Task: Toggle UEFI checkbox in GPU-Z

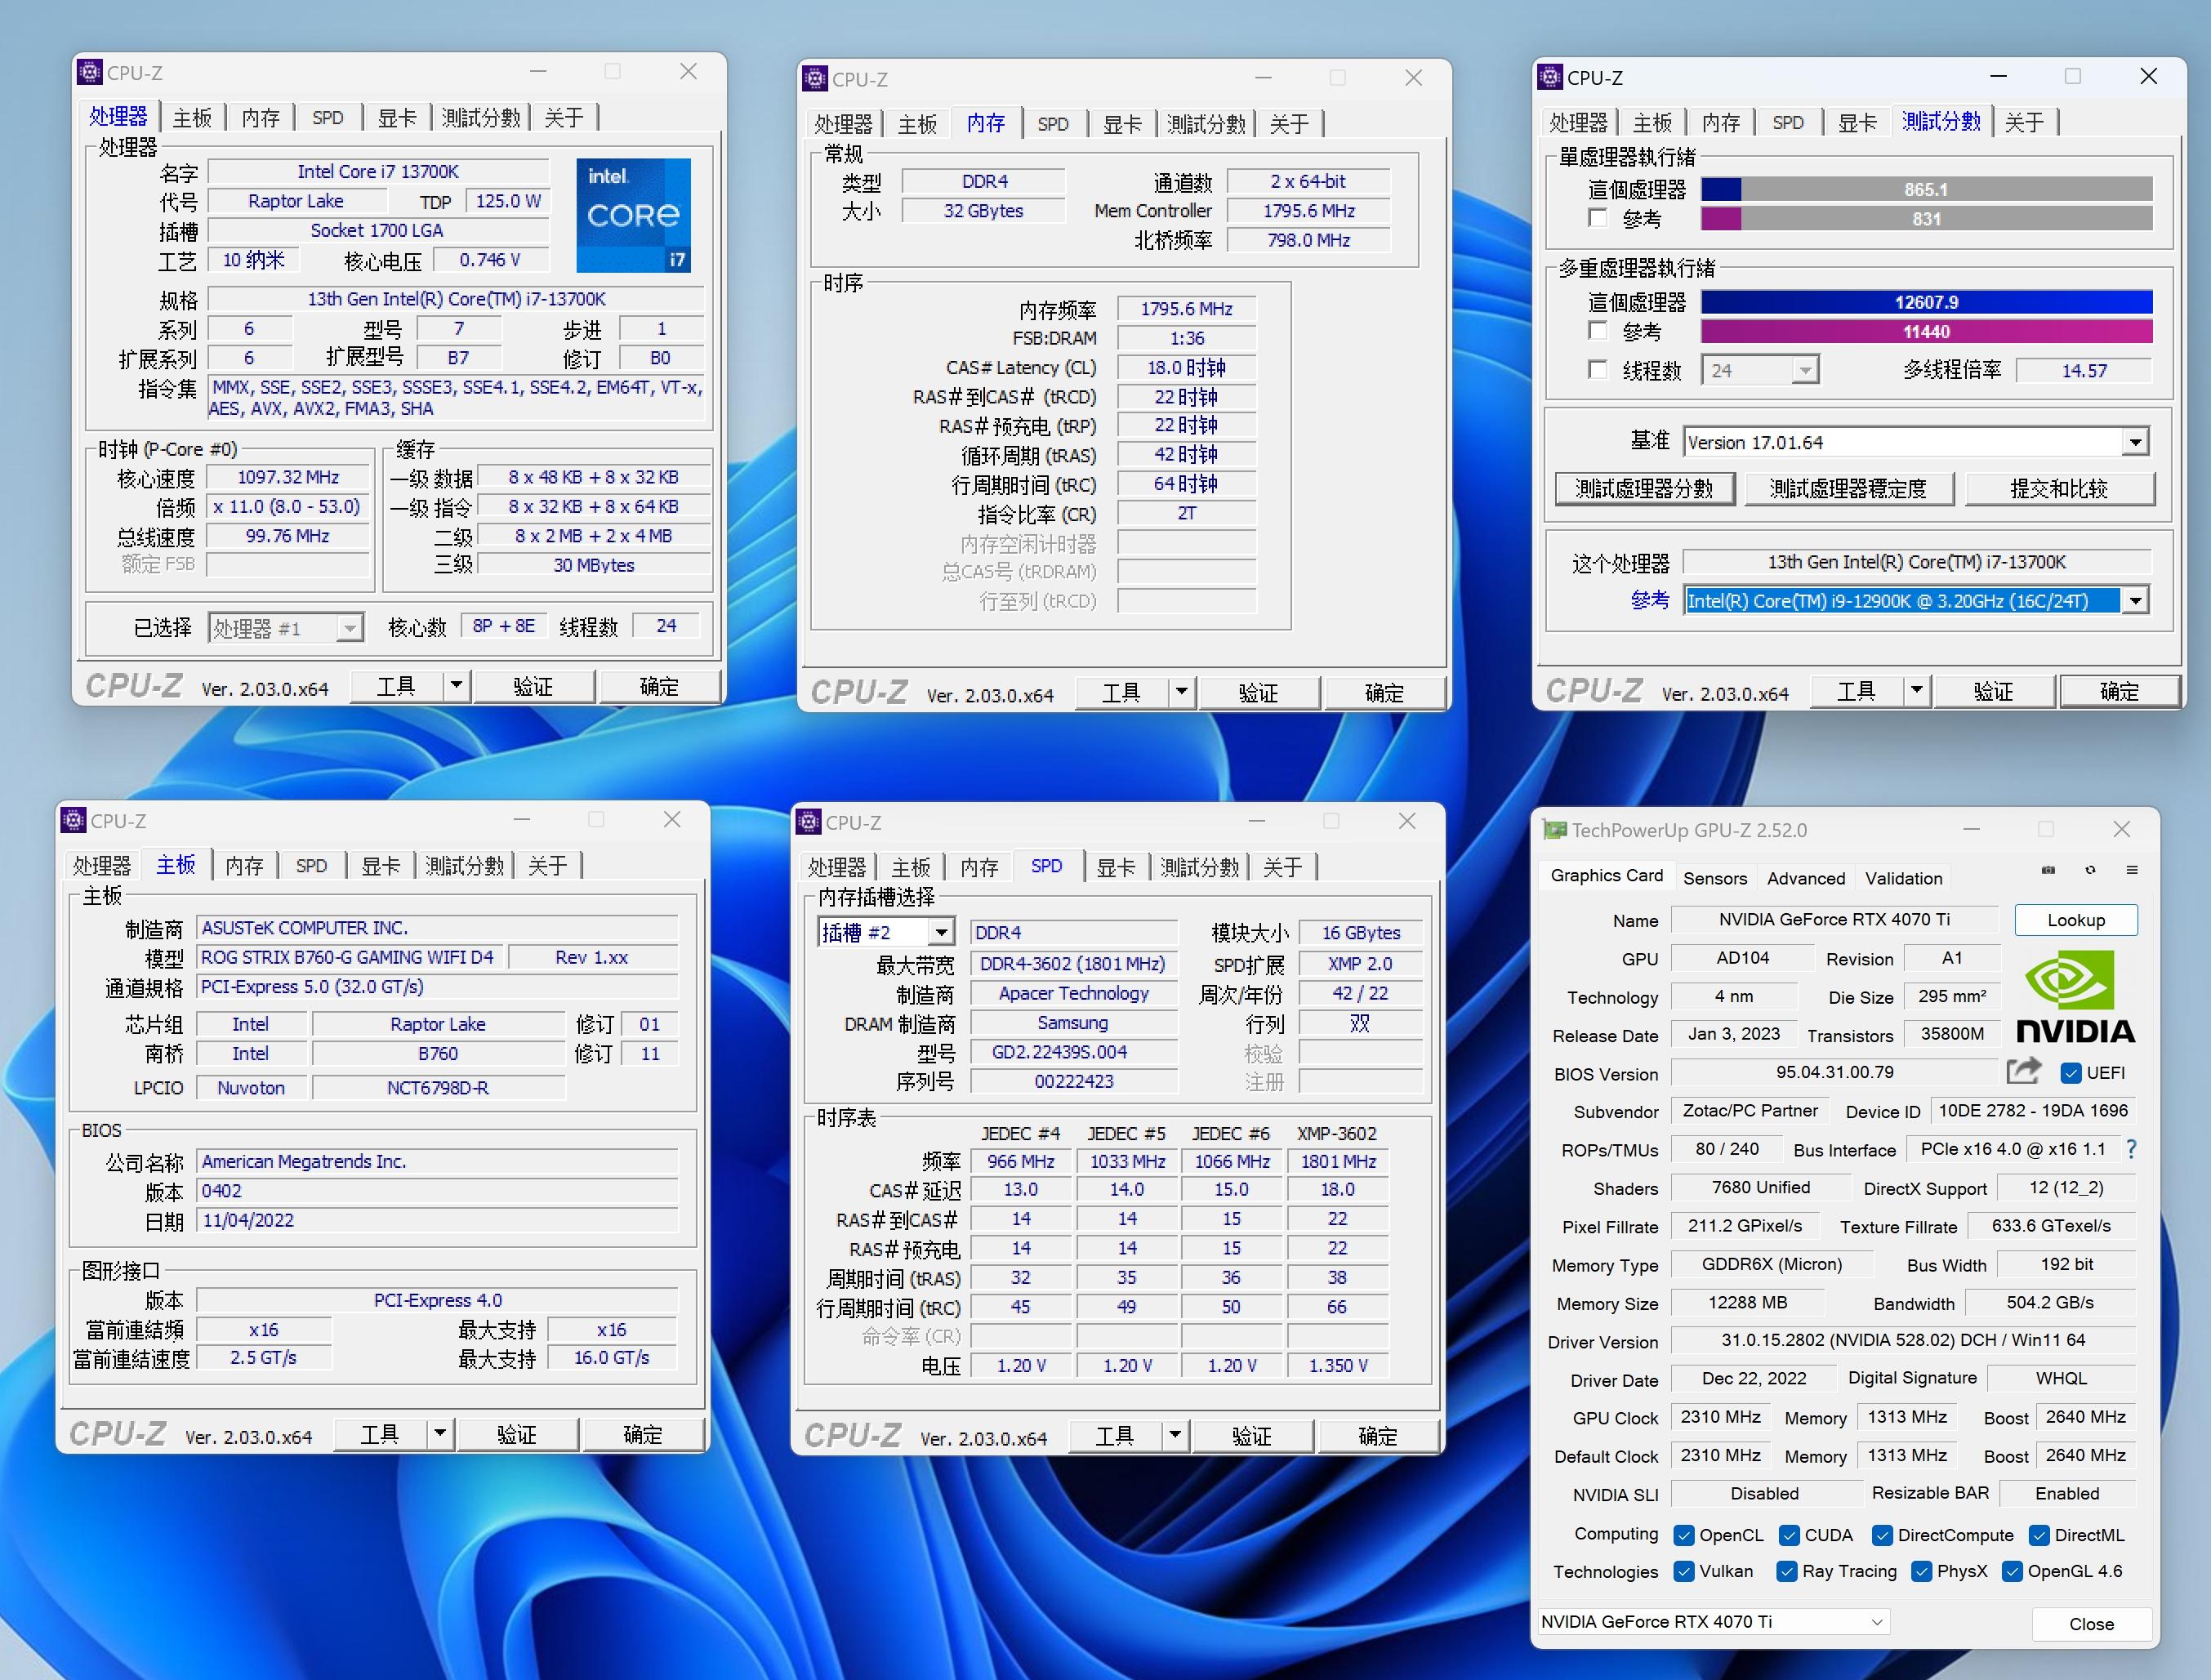Action: [x=2071, y=1073]
